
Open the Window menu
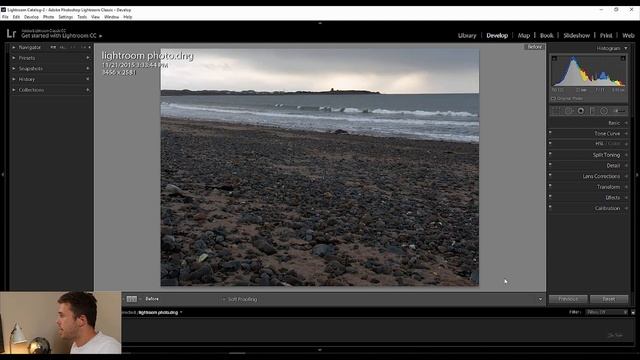(x=111, y=17)
